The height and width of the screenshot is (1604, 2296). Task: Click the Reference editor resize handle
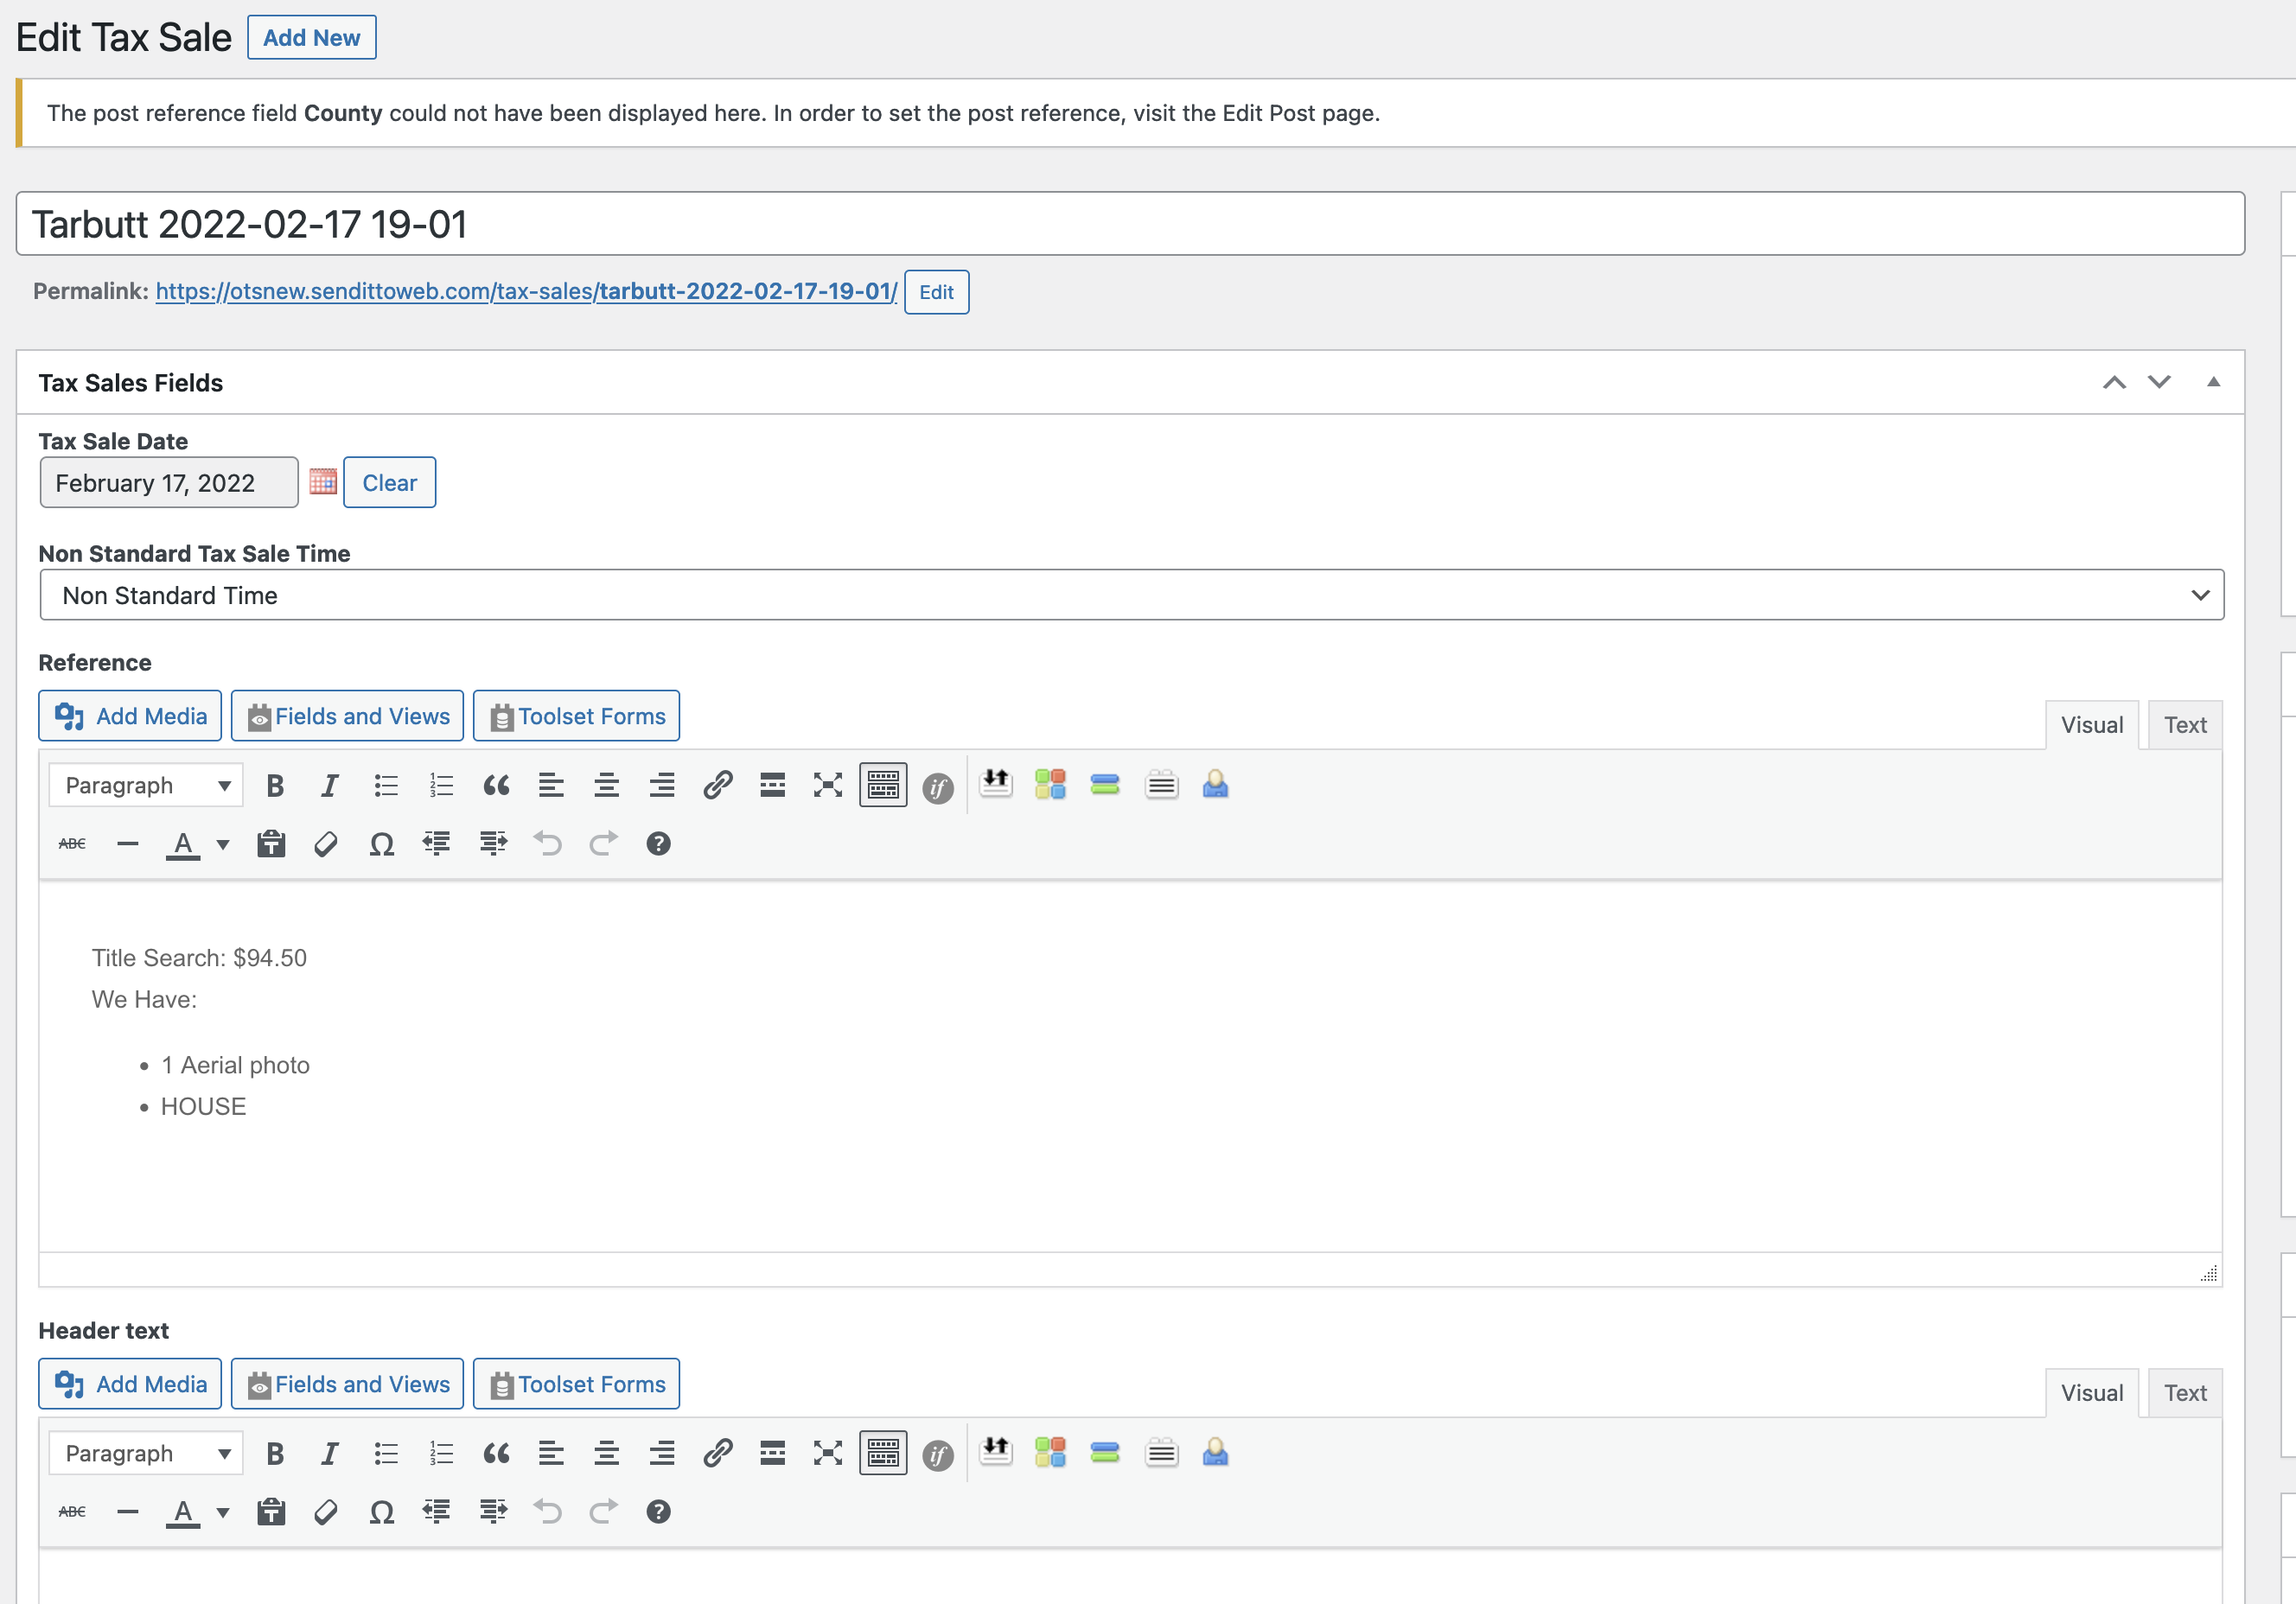click(2209, 1273)
